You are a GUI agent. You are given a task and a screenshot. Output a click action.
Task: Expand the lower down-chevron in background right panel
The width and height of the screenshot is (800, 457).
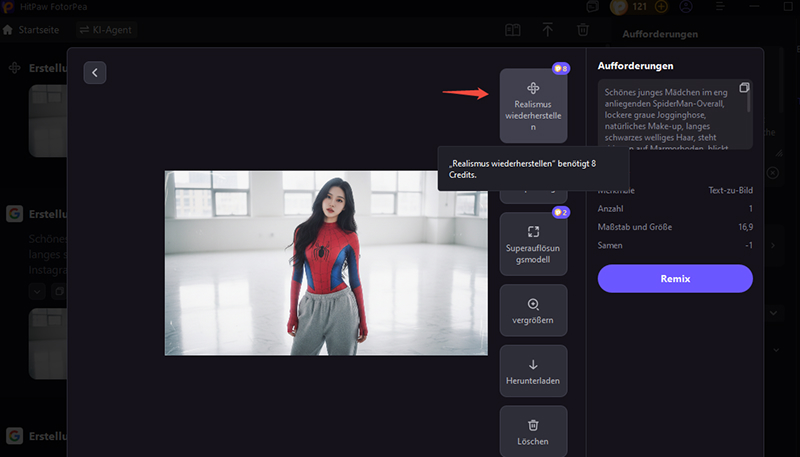776,350
